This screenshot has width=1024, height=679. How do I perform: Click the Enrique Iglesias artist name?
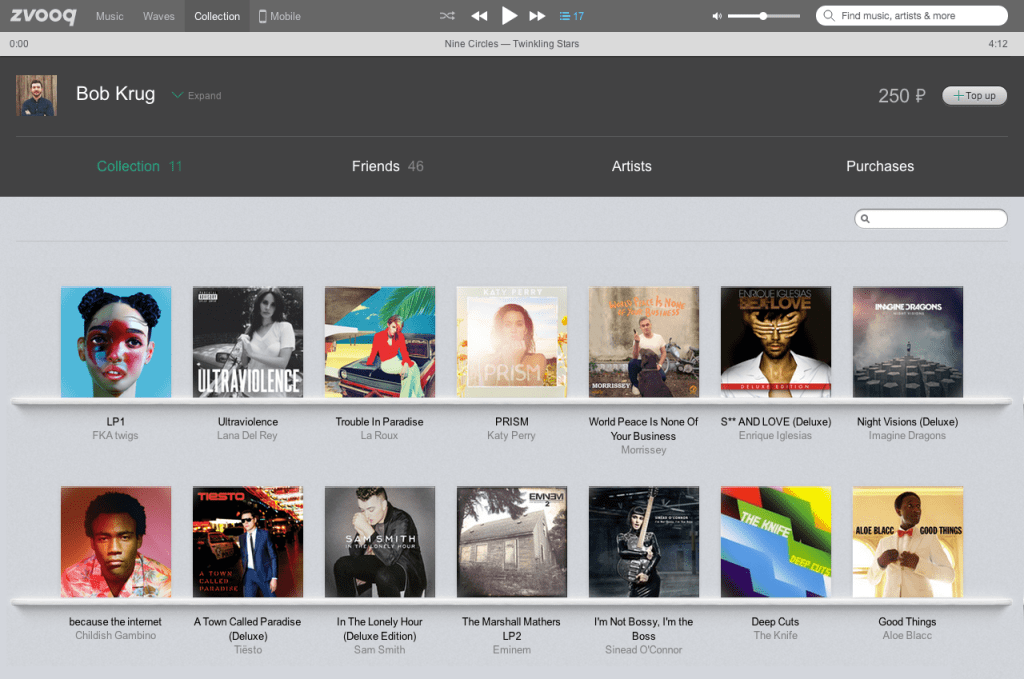pos(776,435)
